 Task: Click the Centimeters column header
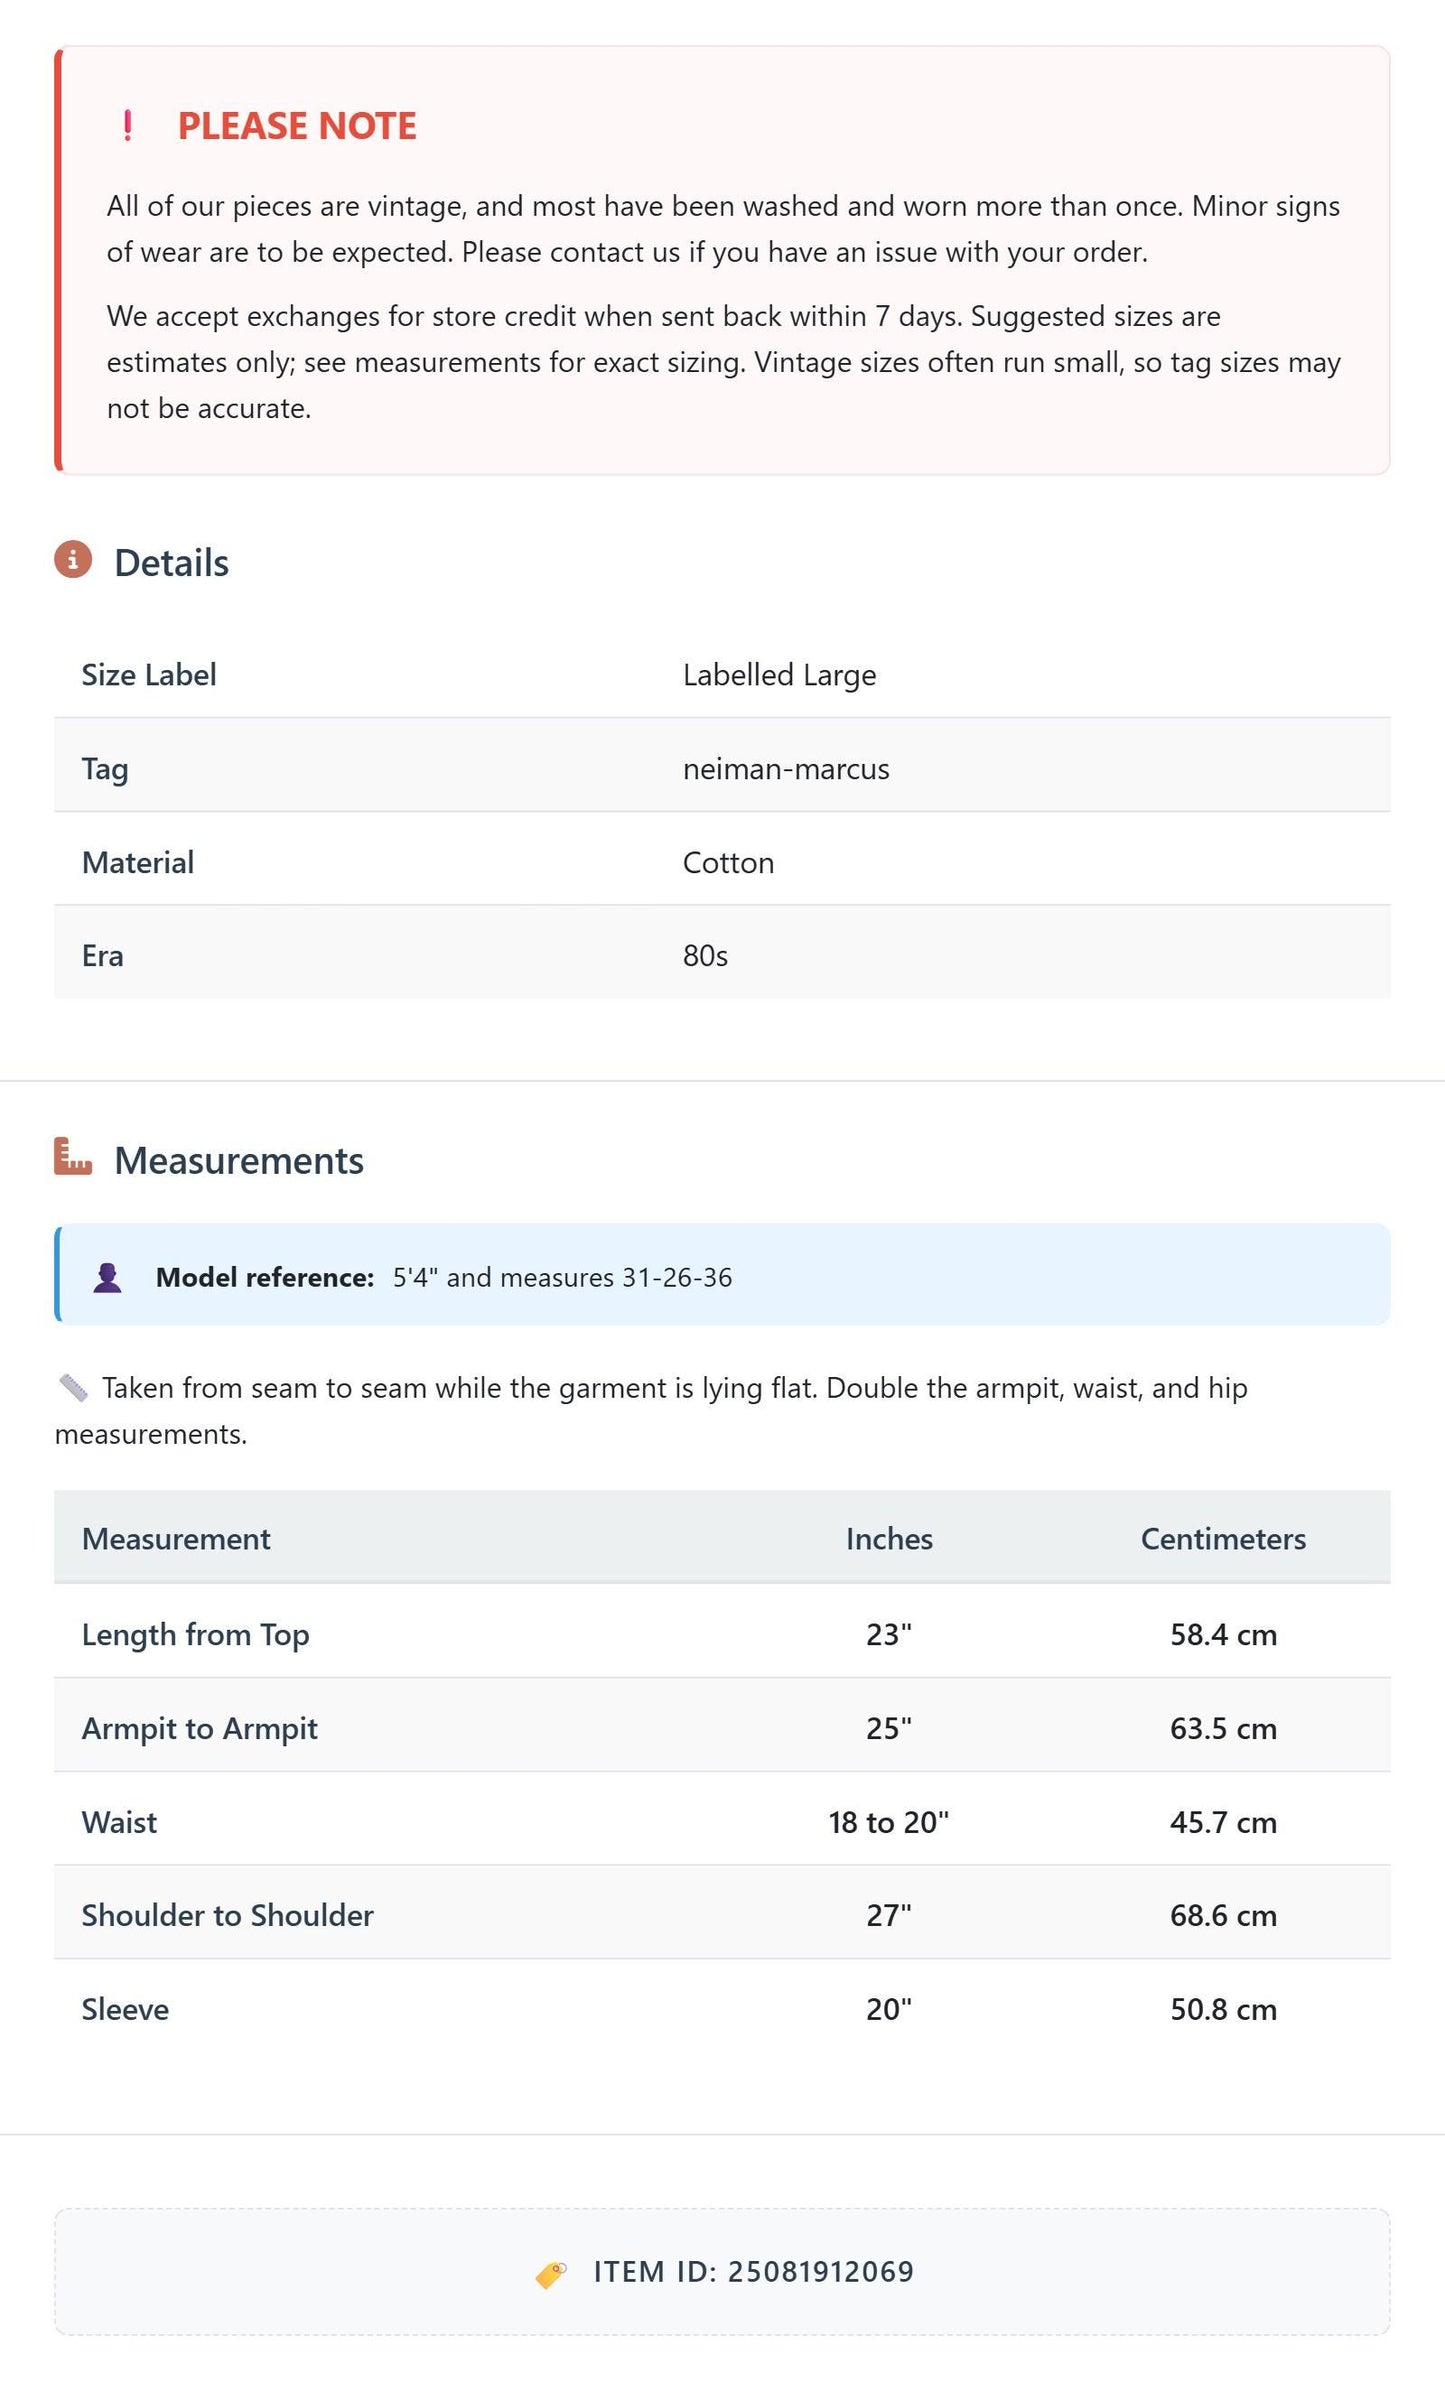click(1223, 1539)
